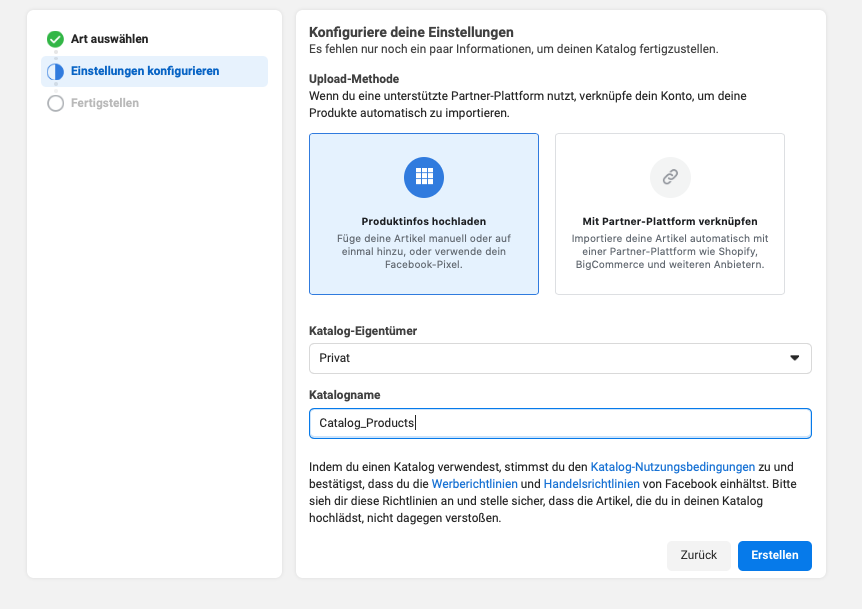Image resolution: width=862 pixels, height=609 pixels.
Task: Click the green checkmark icon beside Art auswählen
Action: click(55, 39)
